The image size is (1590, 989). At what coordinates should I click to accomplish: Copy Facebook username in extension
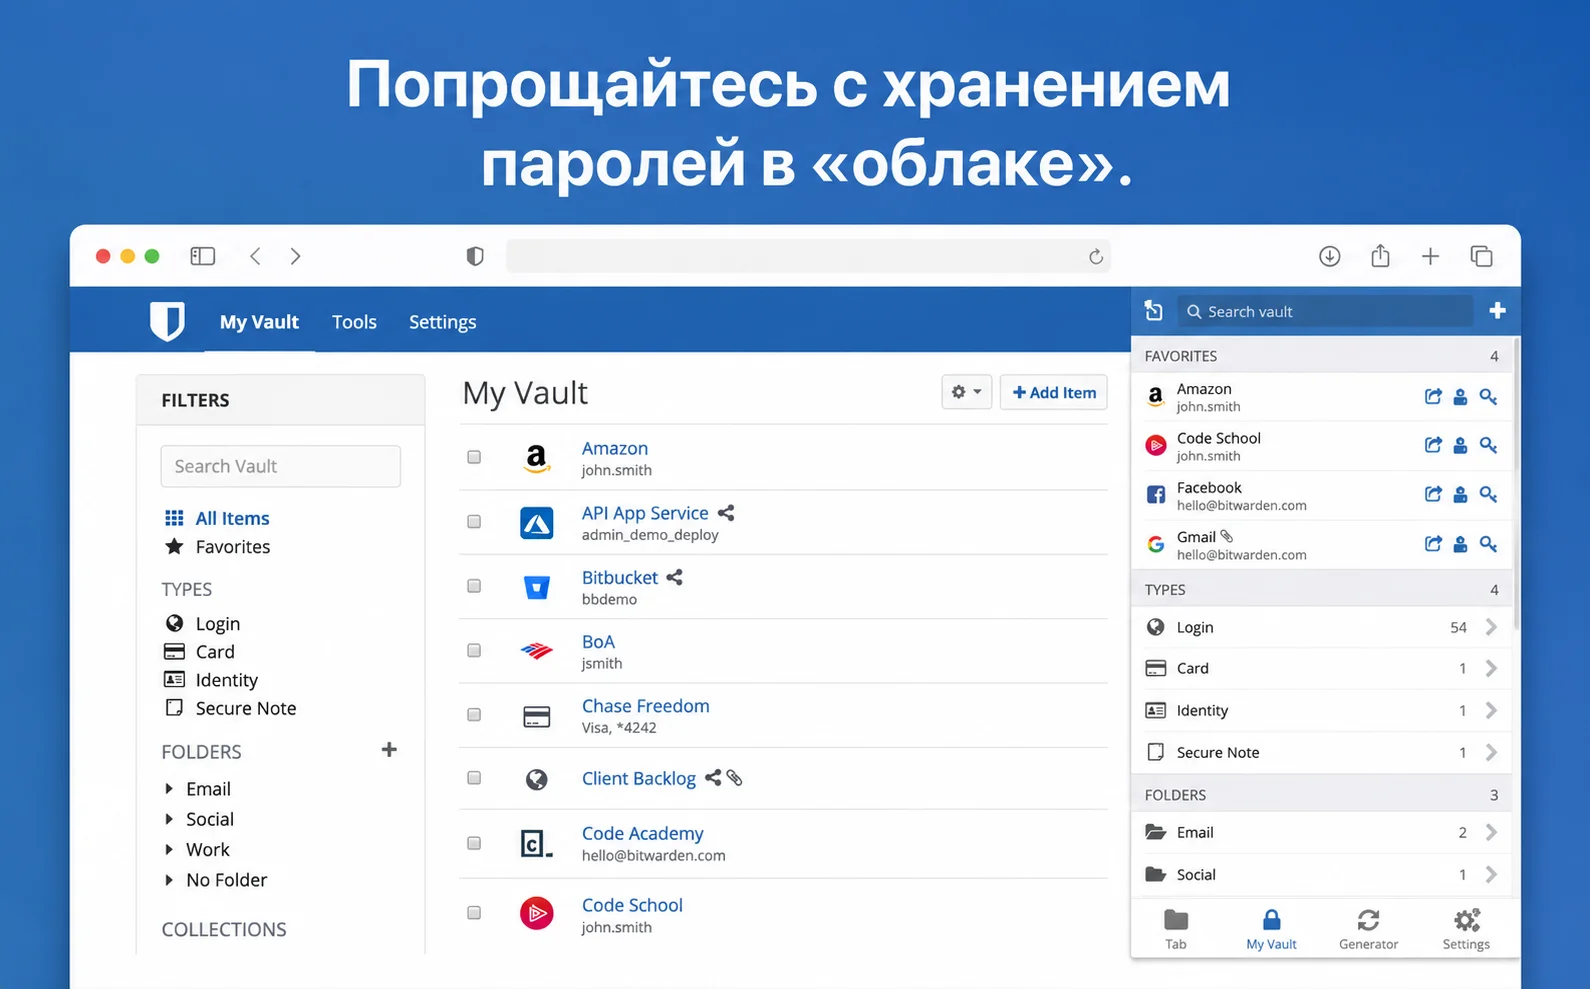coord(1460,494)
